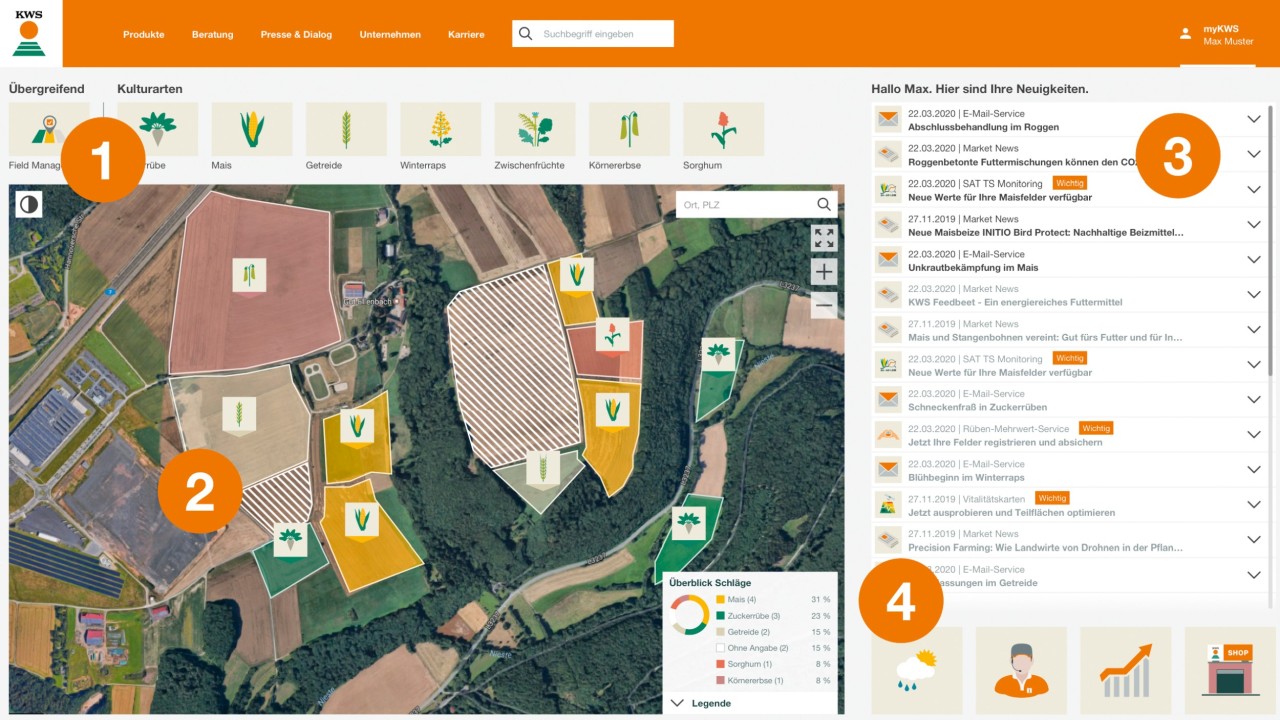The height and width of the screenshot is (720, 1280).
Task: Zoom in on the map with plus button
Action: pyautogui.click(x=824, y=272)
